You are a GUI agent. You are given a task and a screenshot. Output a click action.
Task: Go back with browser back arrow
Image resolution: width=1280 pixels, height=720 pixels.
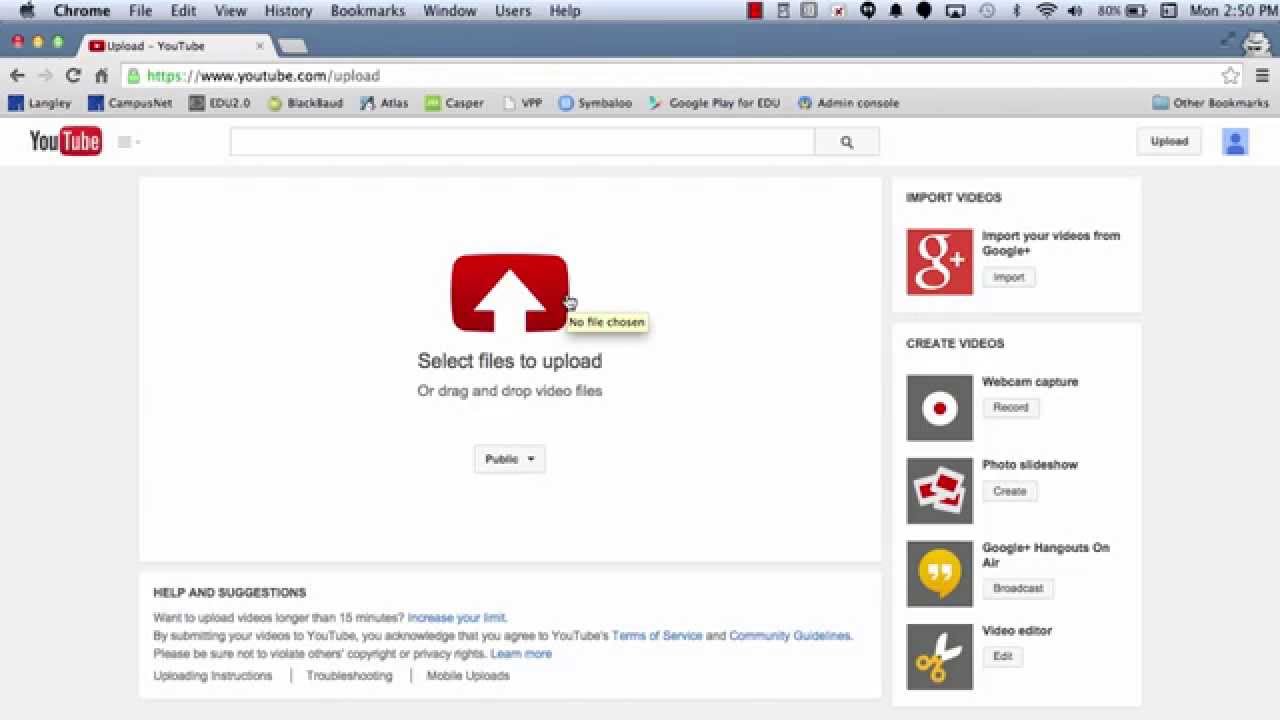point(17,76)
